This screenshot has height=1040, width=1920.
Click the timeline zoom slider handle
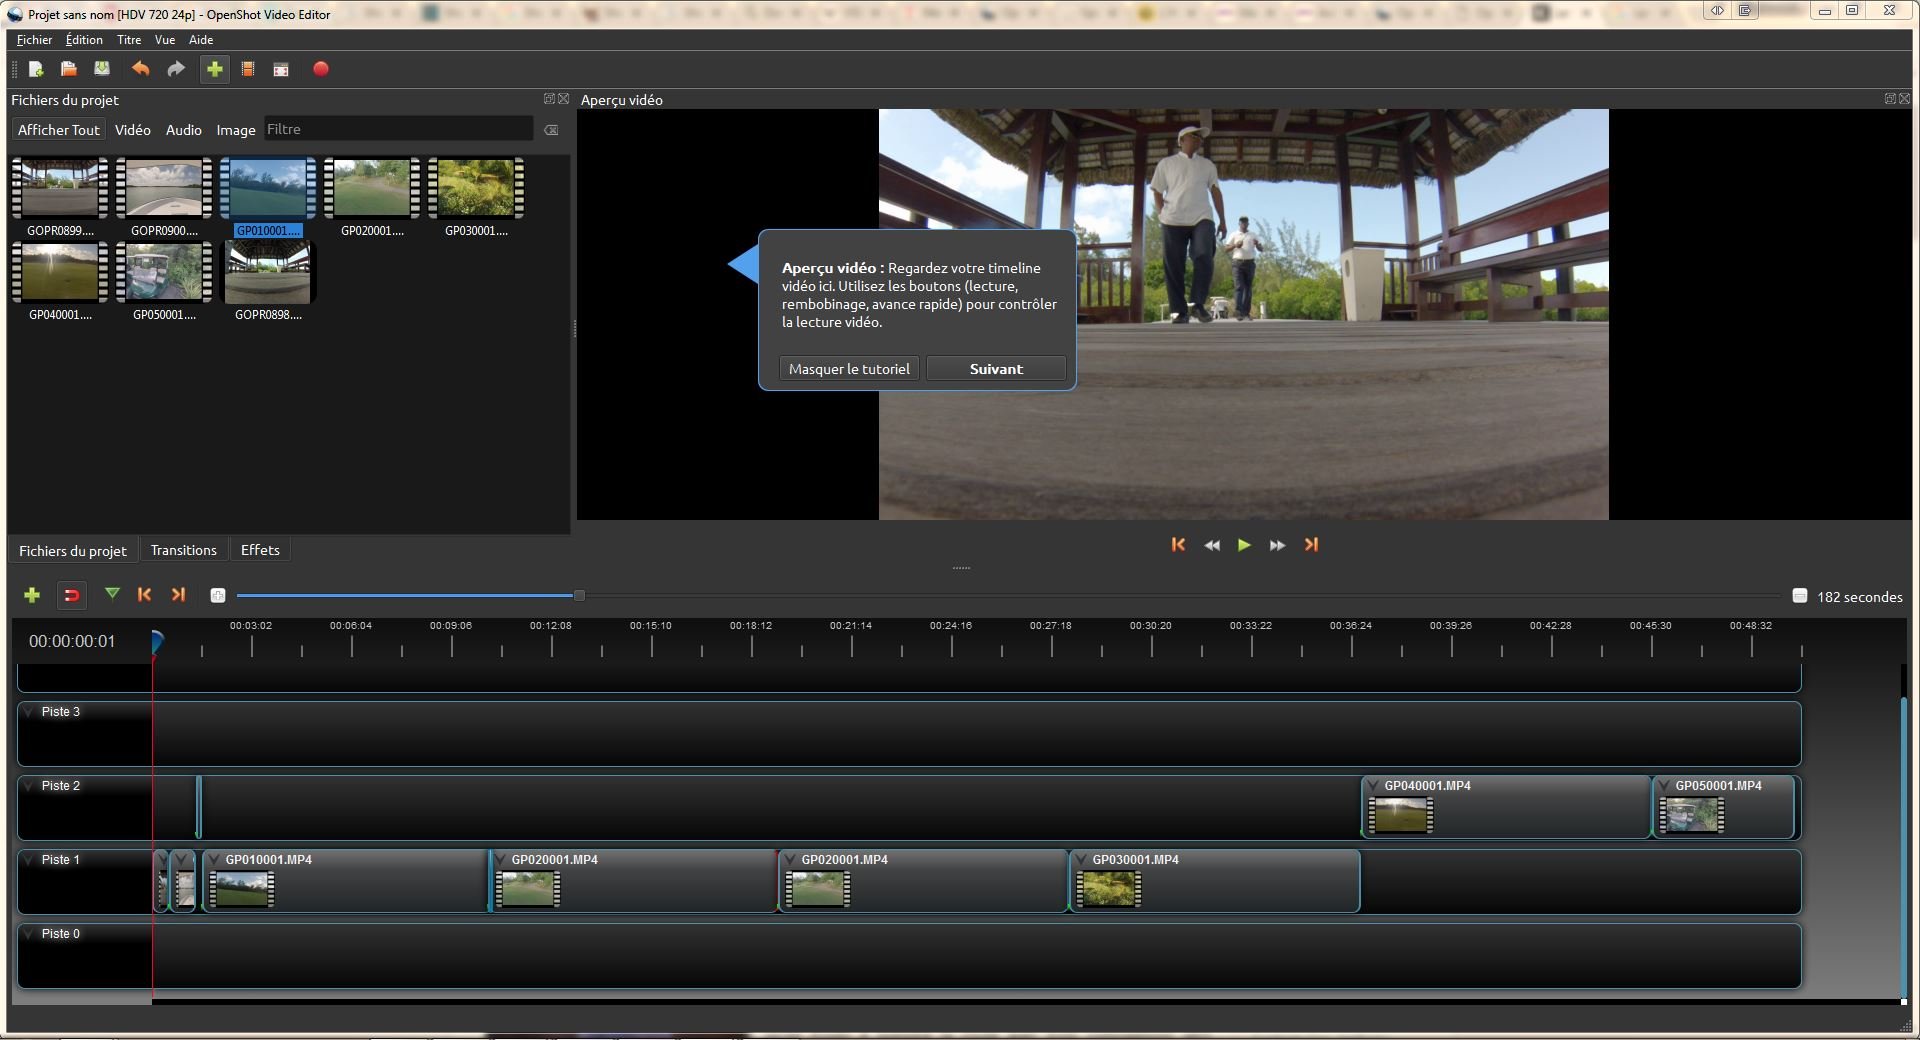point(579,595)
